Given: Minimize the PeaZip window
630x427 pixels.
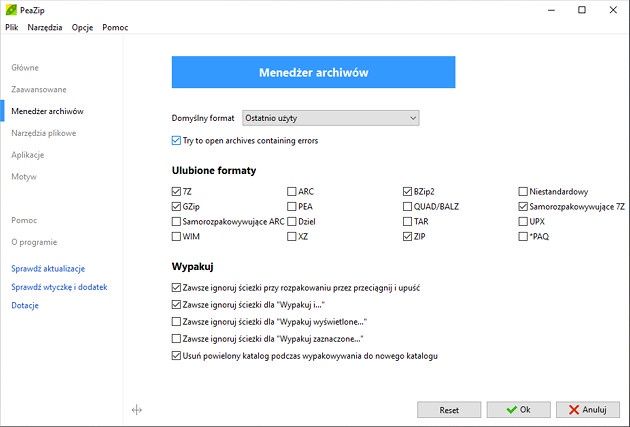Looking at the screenshot, I should pyautogui.click(x=551, y=10).
